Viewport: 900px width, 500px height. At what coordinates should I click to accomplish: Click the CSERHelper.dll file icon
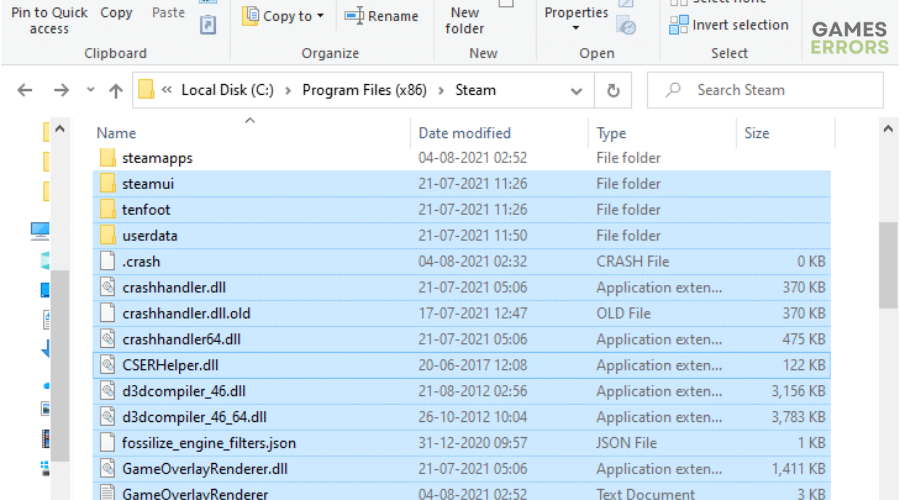click(x=107, y=365)
